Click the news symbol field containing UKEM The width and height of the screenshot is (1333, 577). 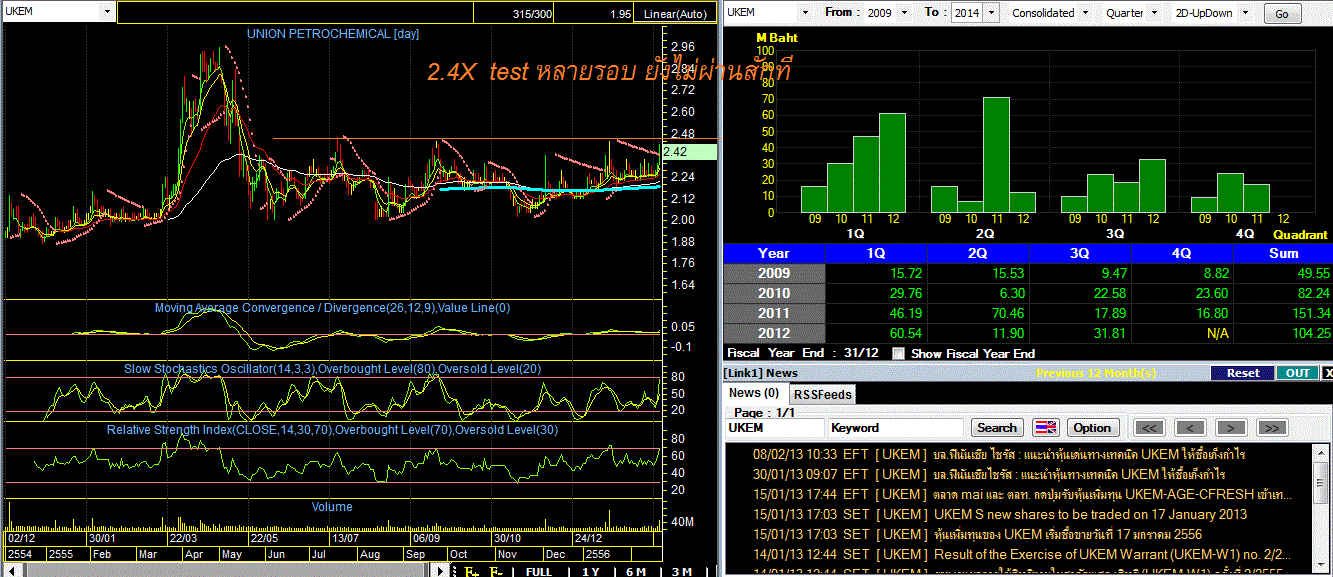tap(775, 428)
